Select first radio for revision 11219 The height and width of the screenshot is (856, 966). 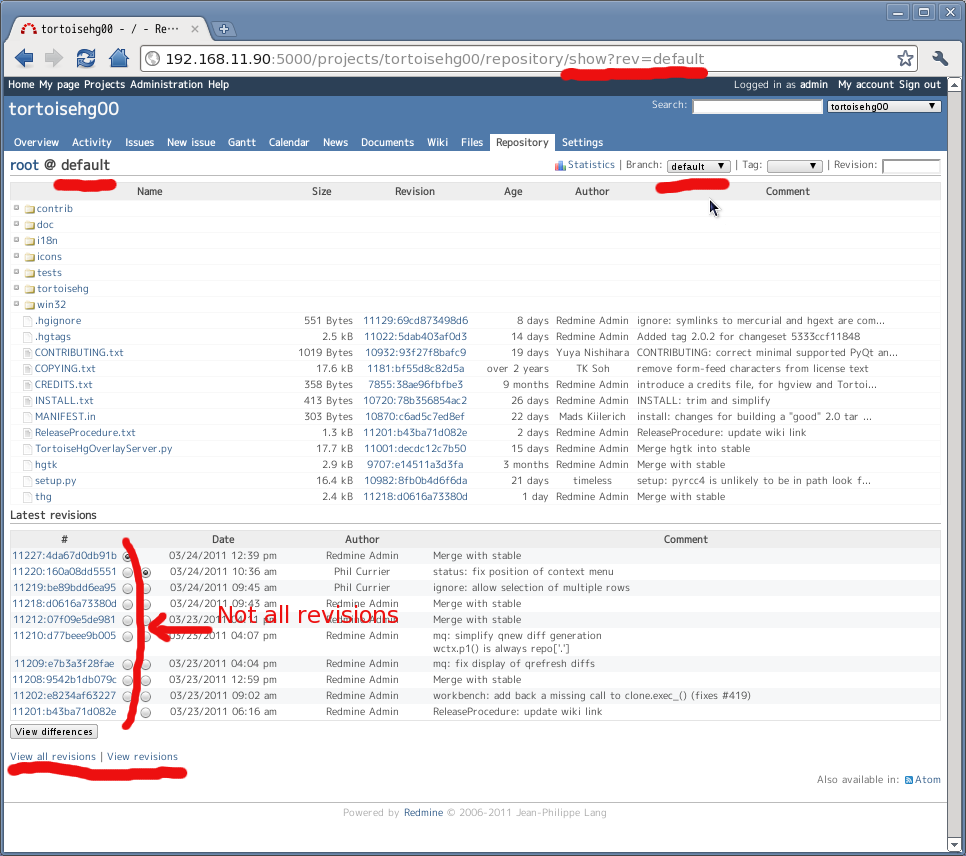[128, 589]
